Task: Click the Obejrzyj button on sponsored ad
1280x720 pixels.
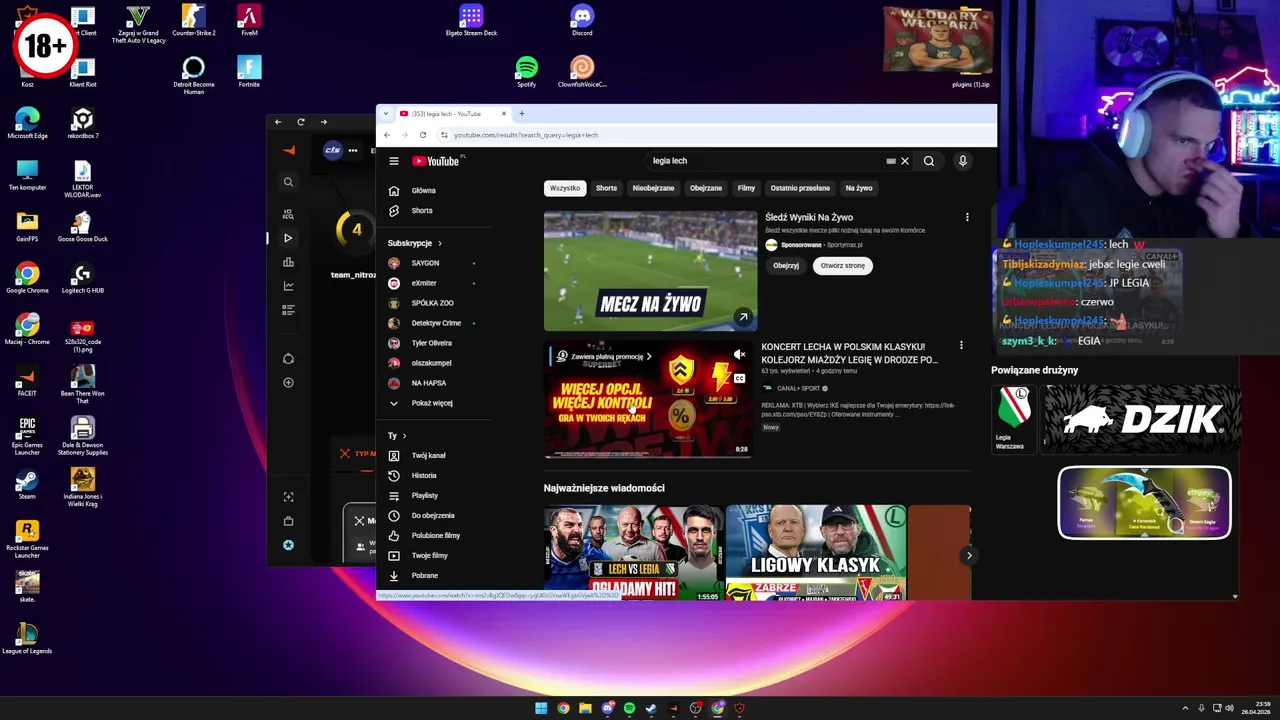Action: pyautogui.click(x=786, y=265)
